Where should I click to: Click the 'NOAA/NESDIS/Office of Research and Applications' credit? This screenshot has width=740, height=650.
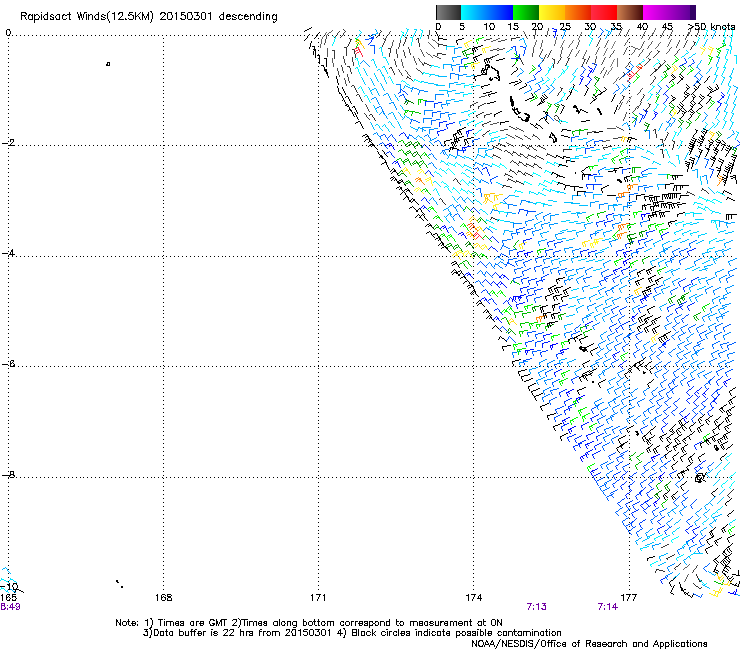(589, 644)
